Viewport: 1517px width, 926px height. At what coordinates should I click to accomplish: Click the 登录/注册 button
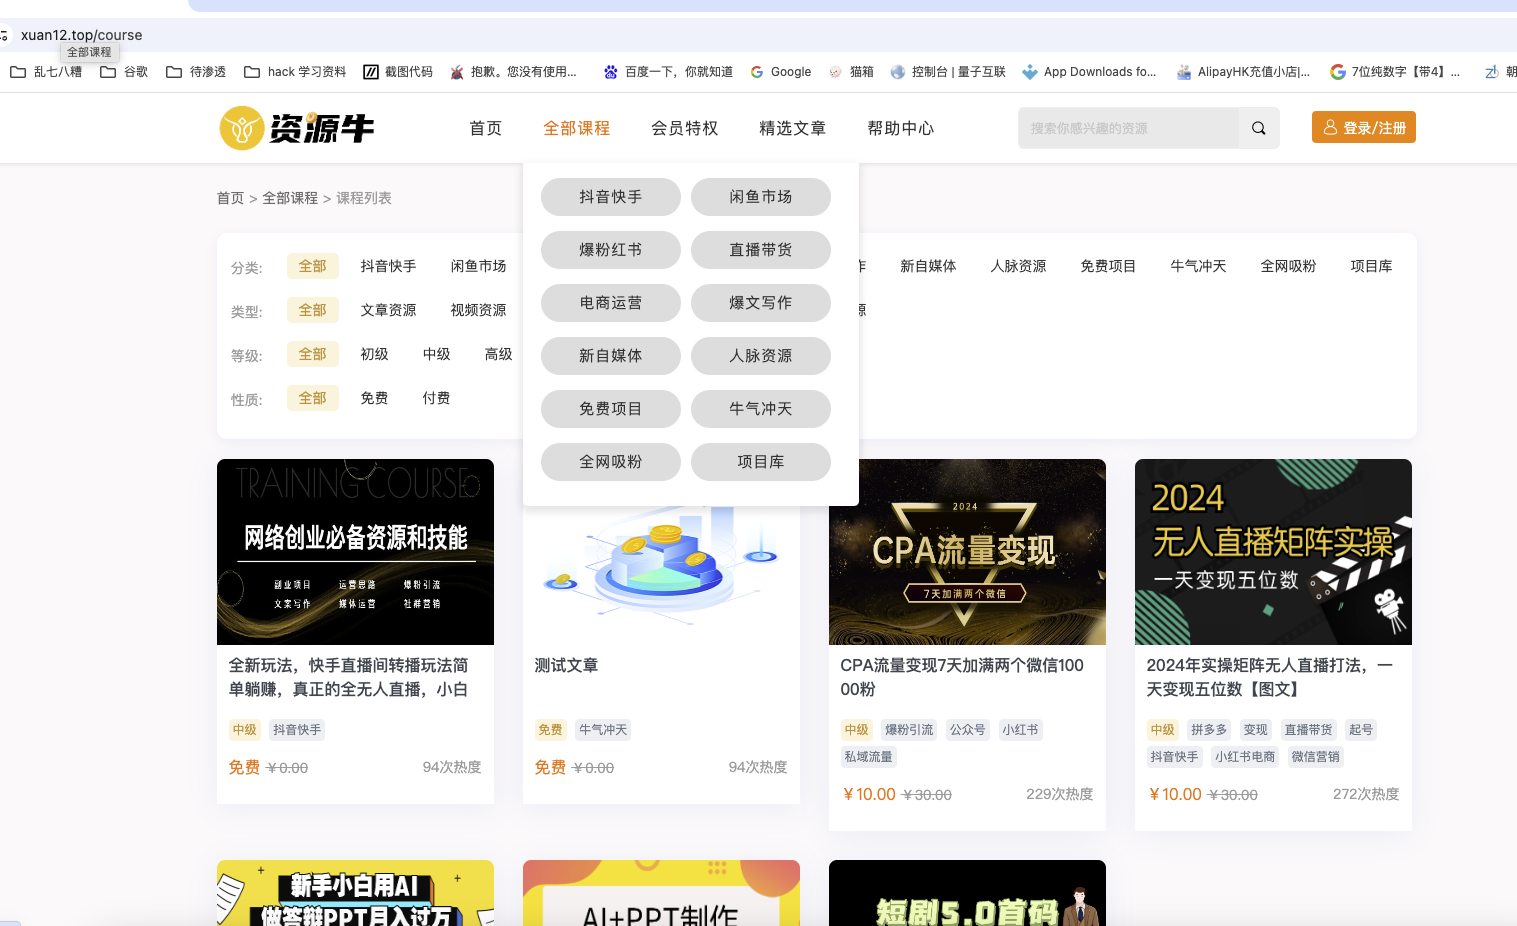point(1363,127)
